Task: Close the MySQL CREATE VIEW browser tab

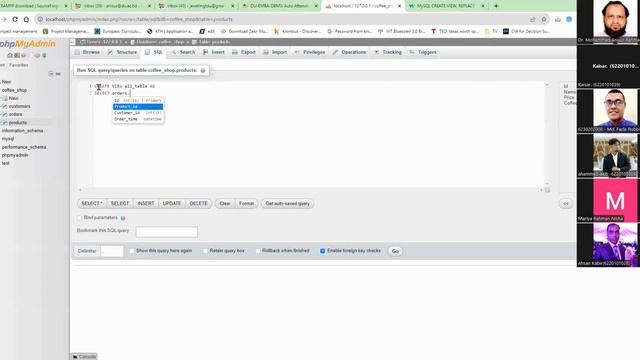Action: tap(483, 6)
